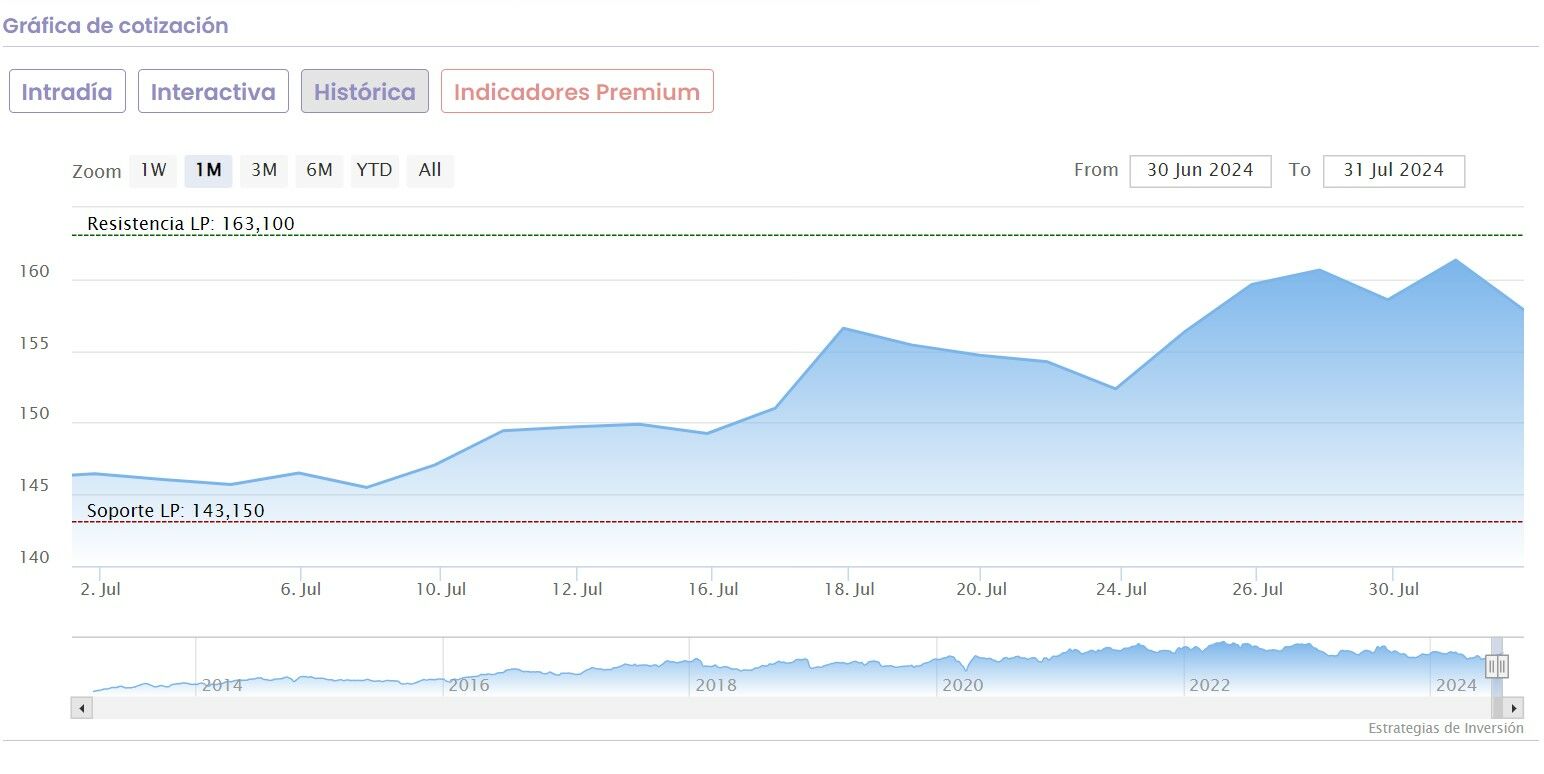Click the To date input field
Viewport: 1544px width, 774px height.
[x=1393, y=170]
